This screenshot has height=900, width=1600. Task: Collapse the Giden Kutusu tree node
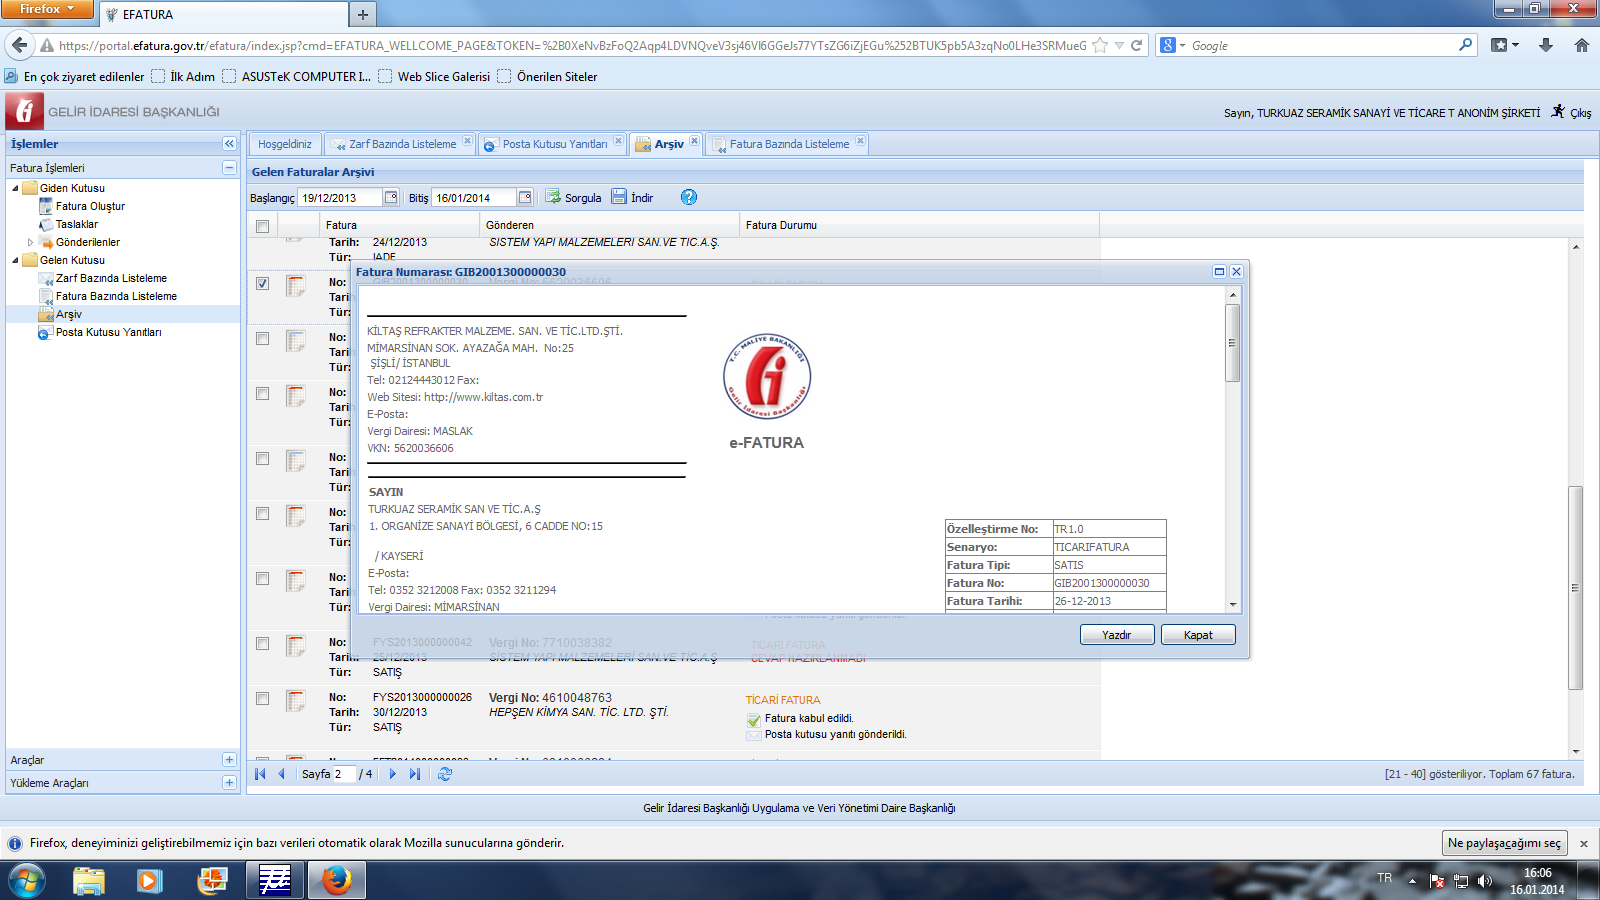[x=15, y=188]
